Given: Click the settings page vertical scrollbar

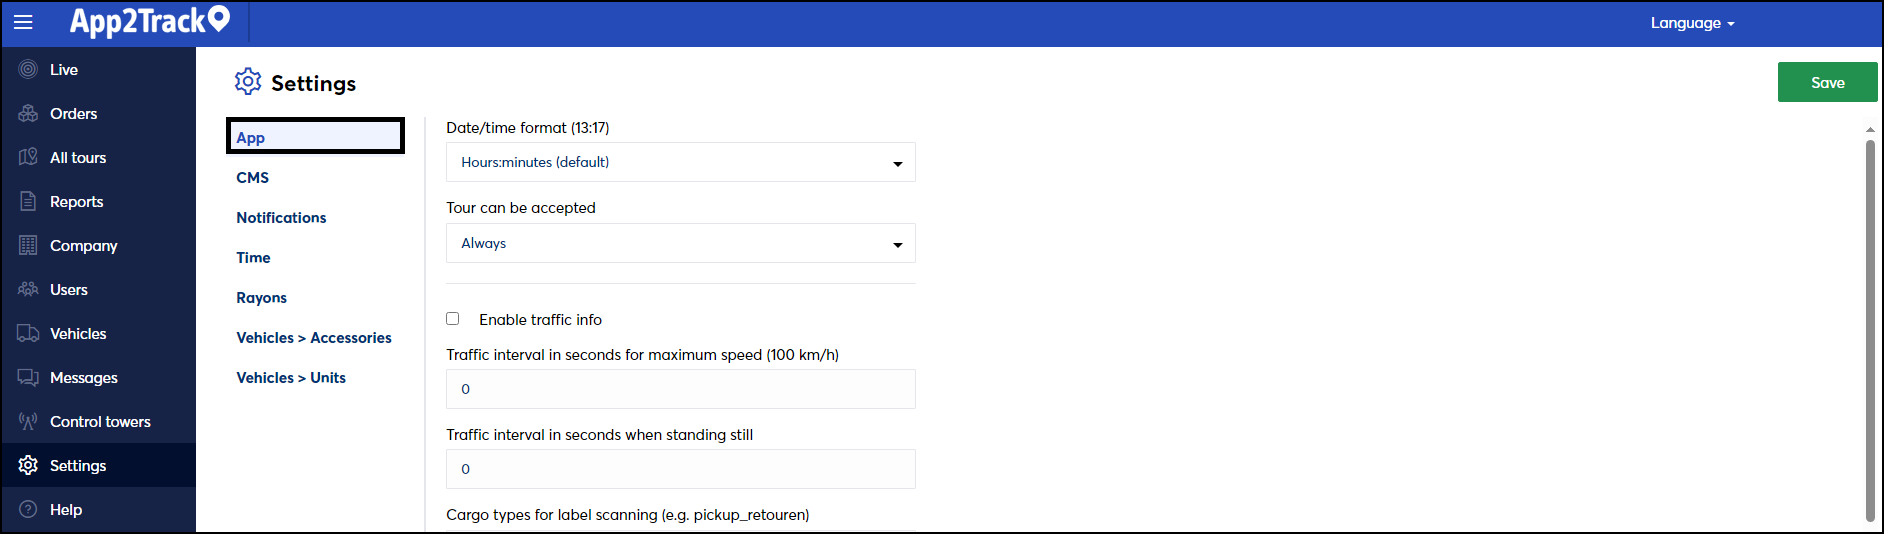Looking at the screenshot, I should tap(1870, 330).
